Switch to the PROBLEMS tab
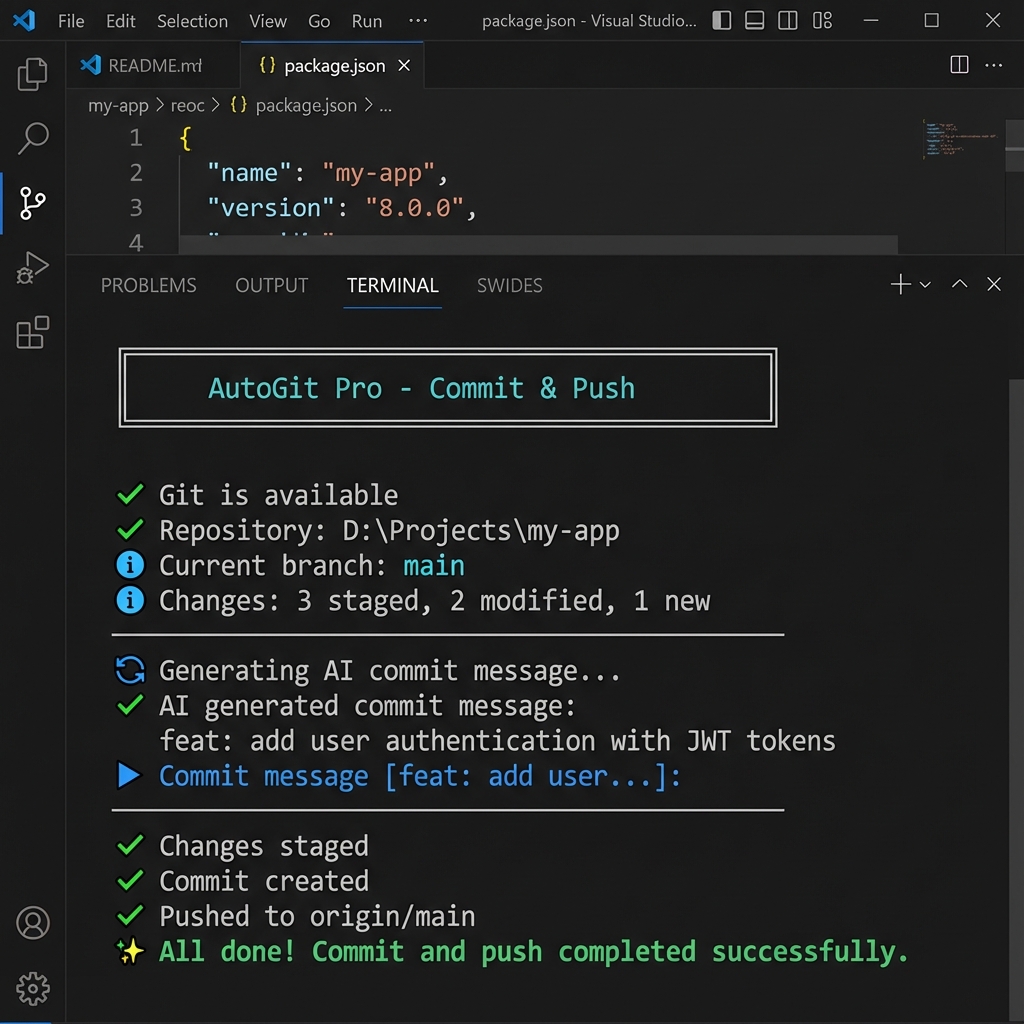The height and width of the screenshot is (1024, 1024). click(x=148, y=285)
